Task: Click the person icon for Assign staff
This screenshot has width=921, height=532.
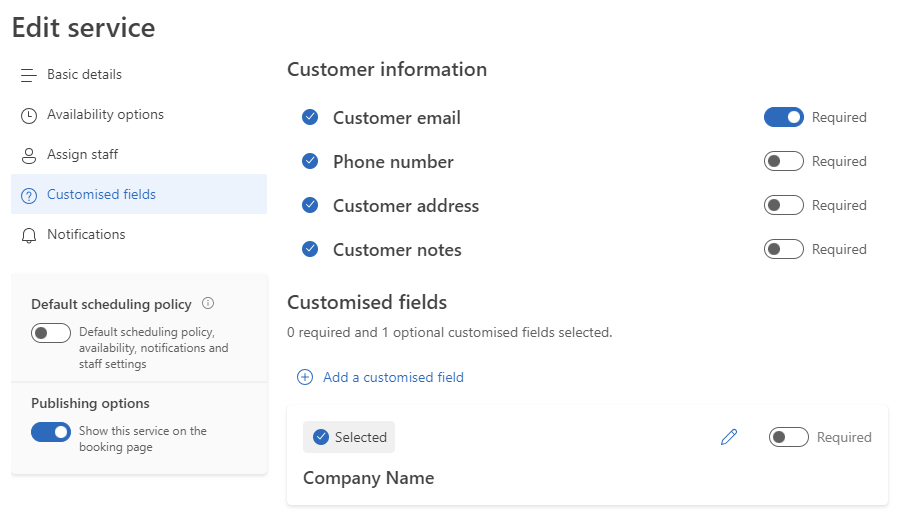Action: coord(29,155)
